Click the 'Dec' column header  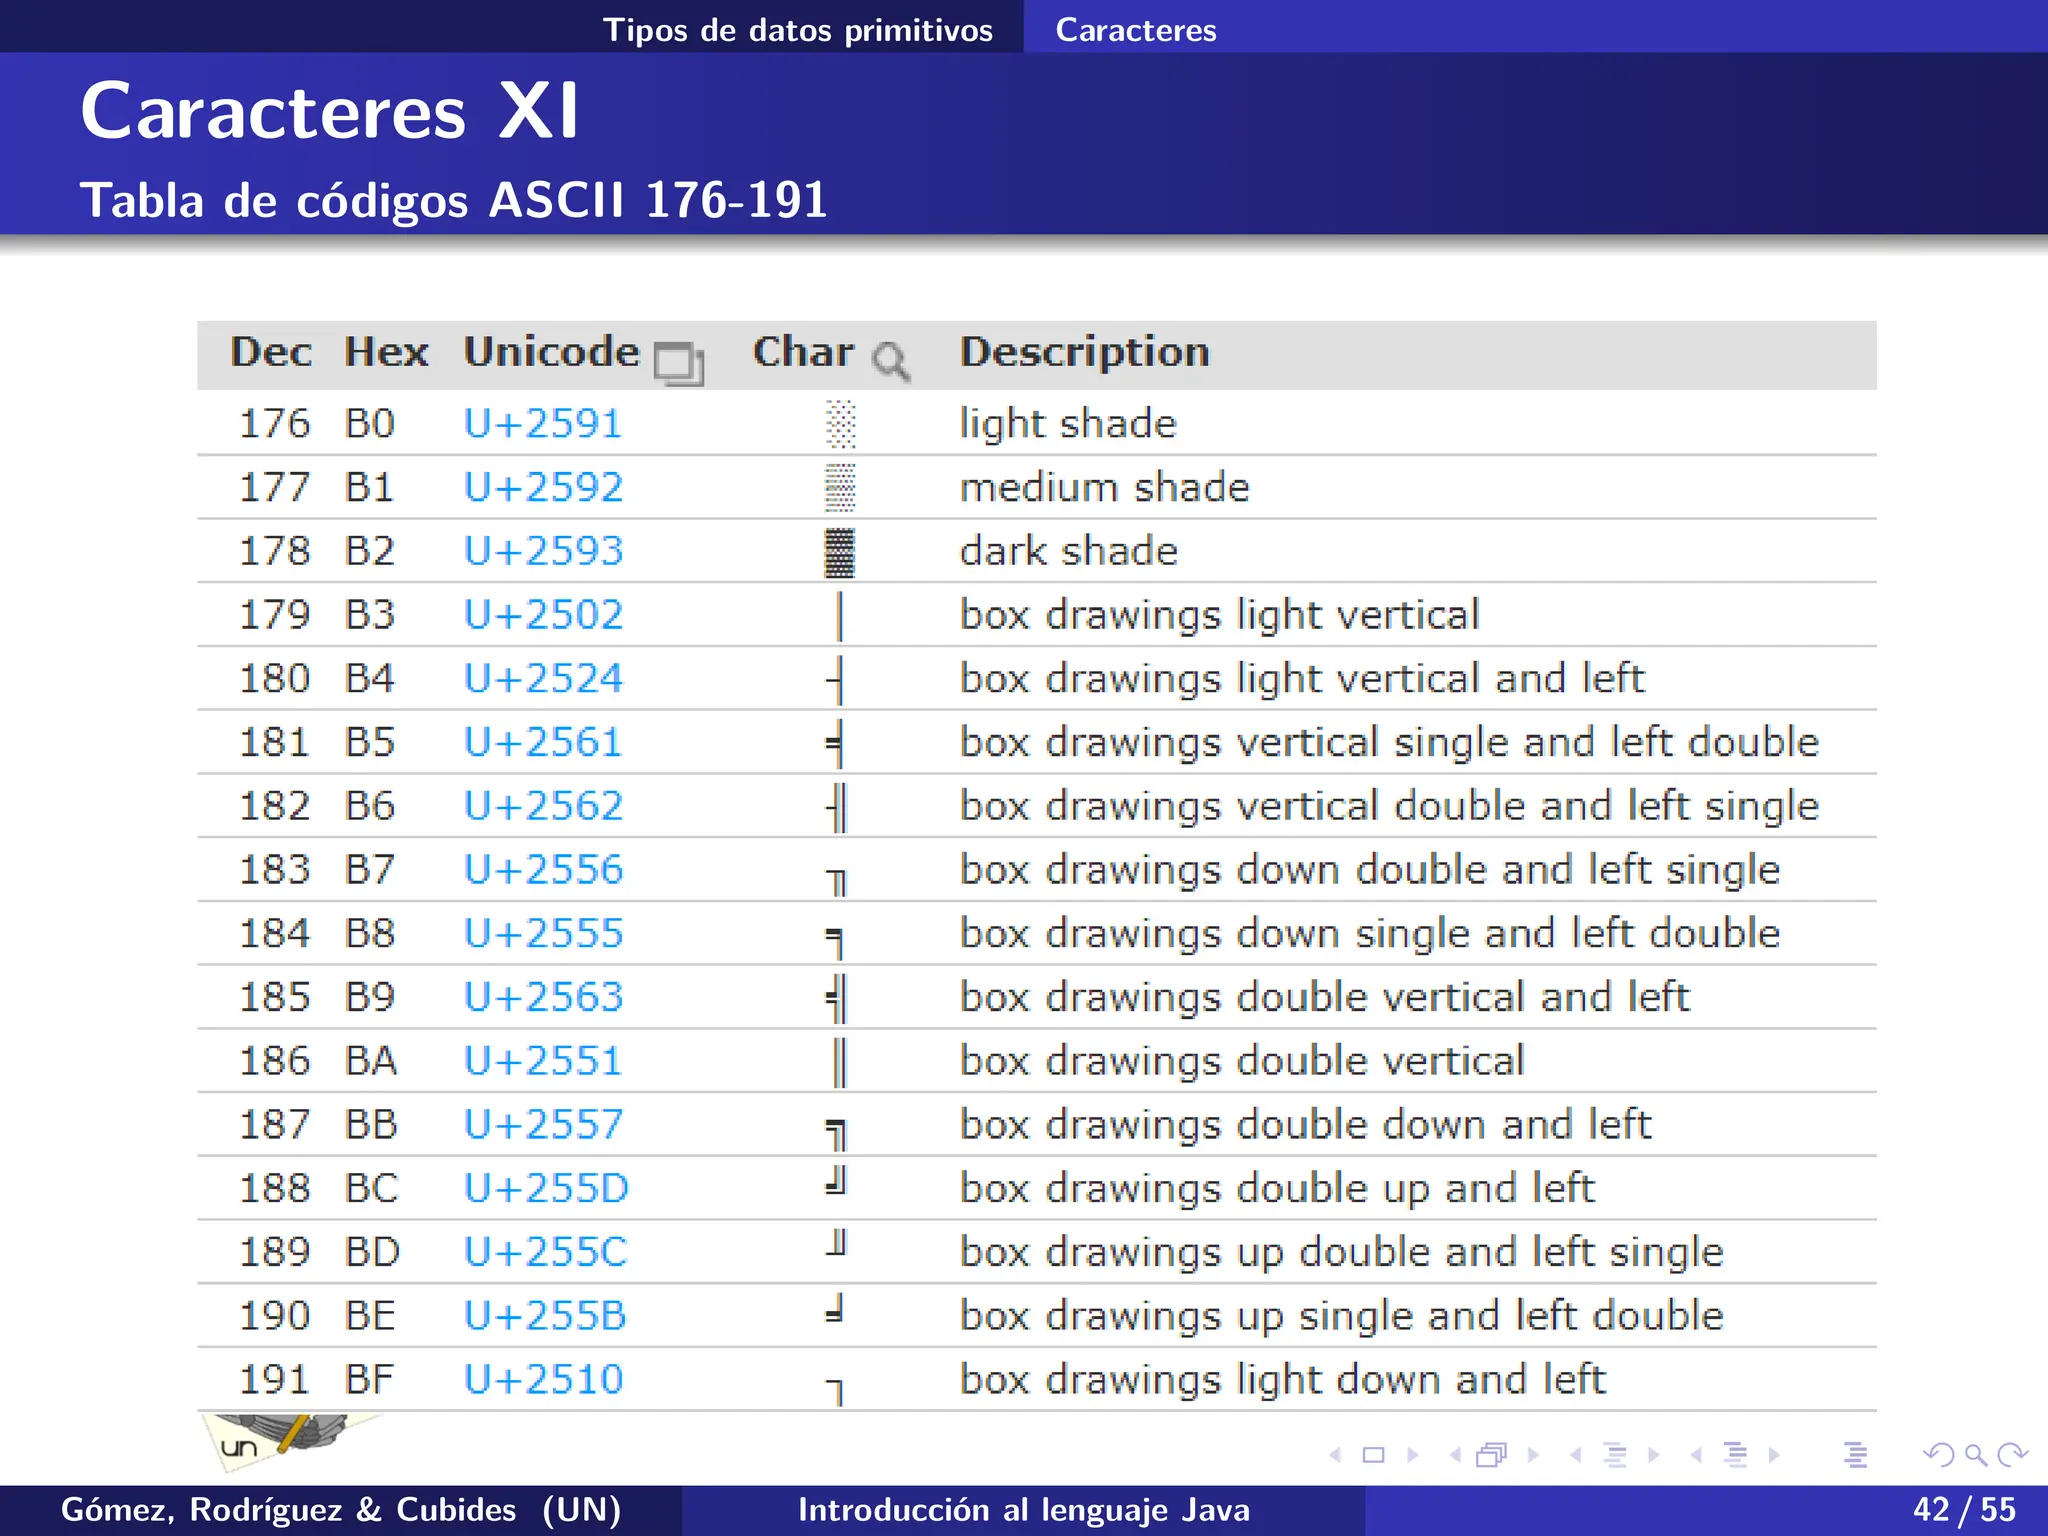click(271, 352)
